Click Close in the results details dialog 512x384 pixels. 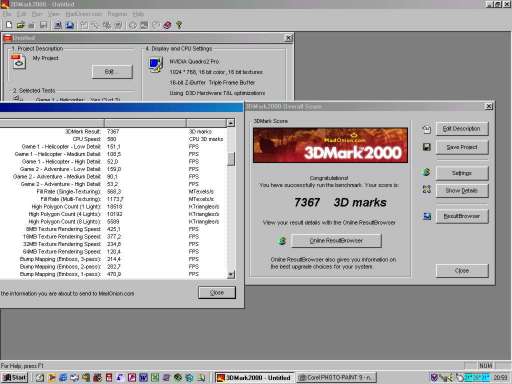(217, 293)
